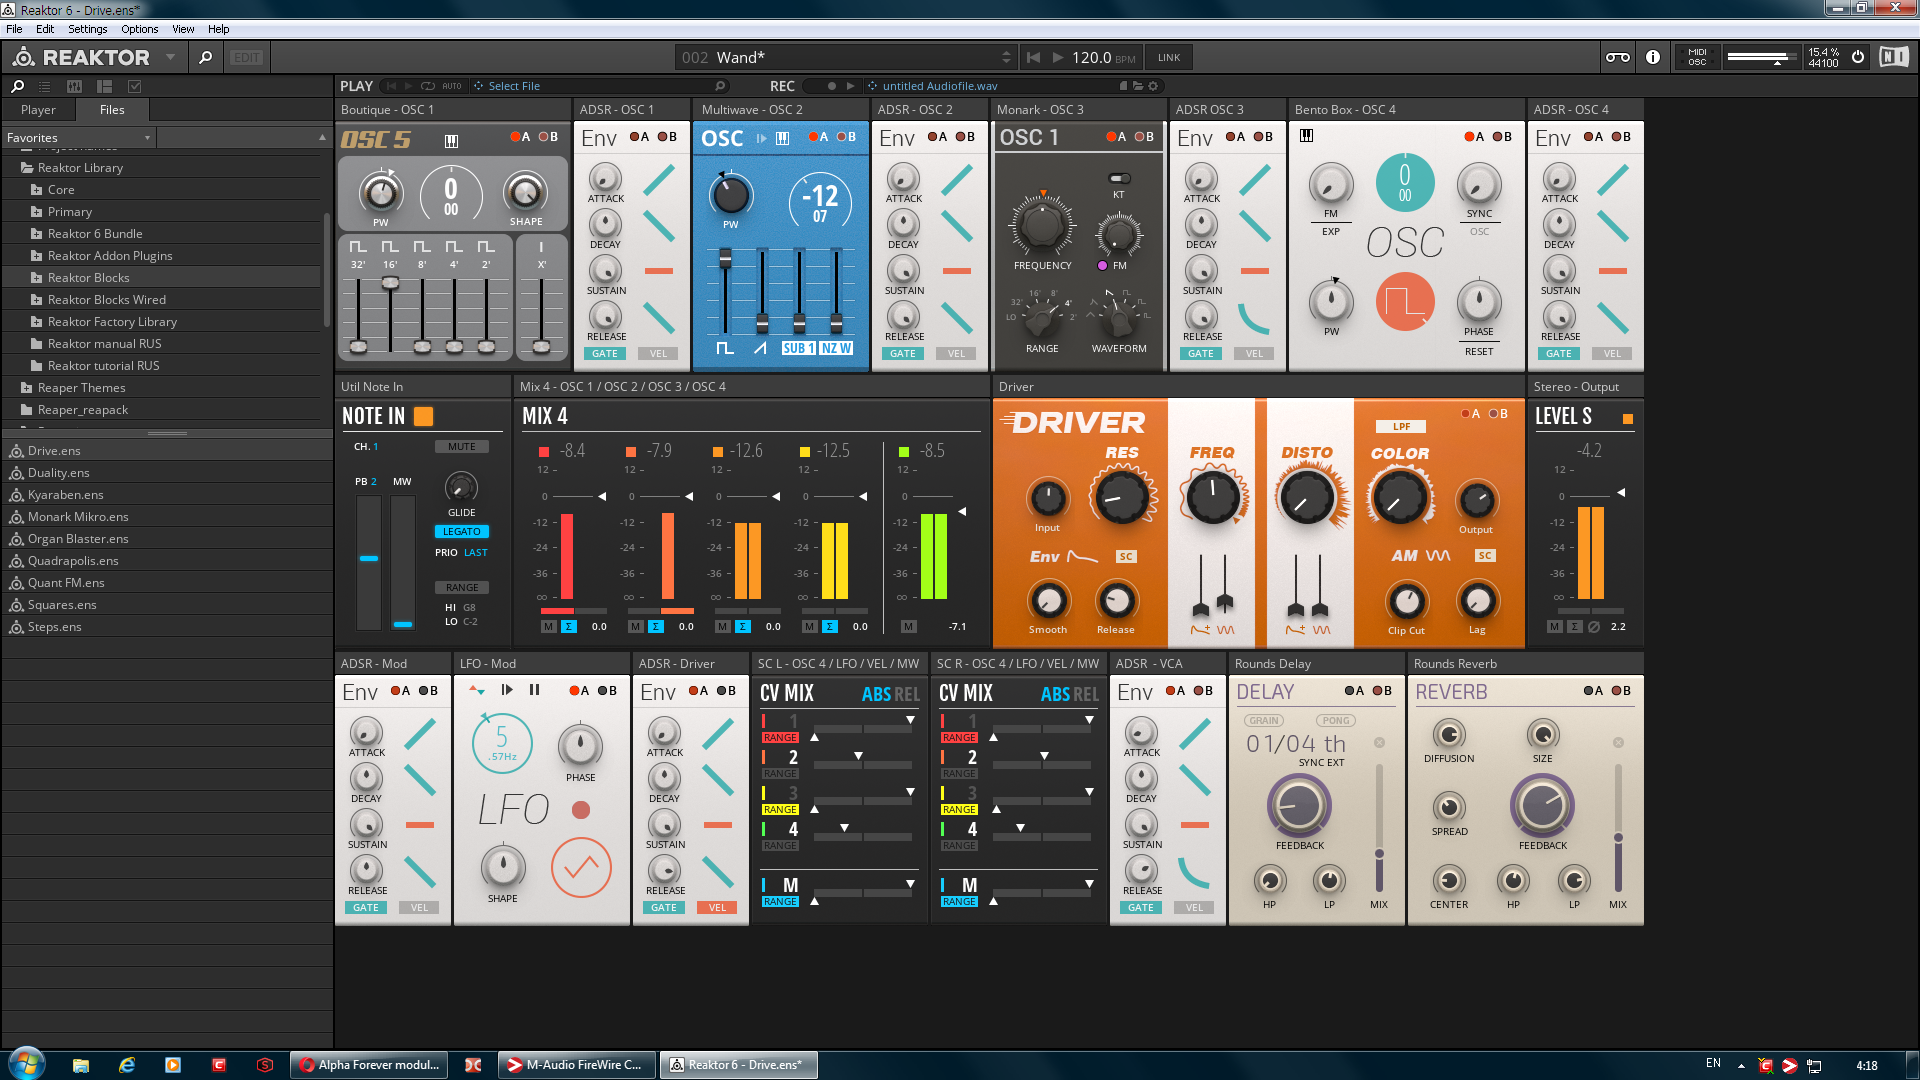
Task: Adjust the master volume slider
Action: [x=1762, y=57]
